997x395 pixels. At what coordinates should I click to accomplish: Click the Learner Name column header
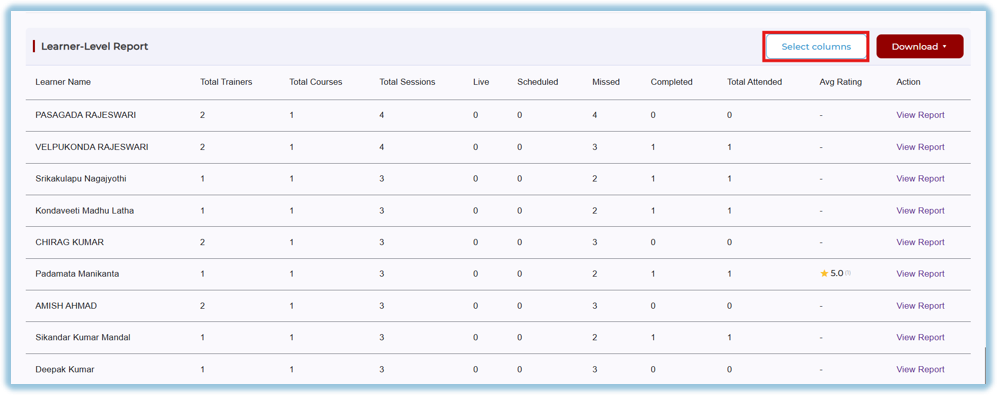tap(63, 82)
